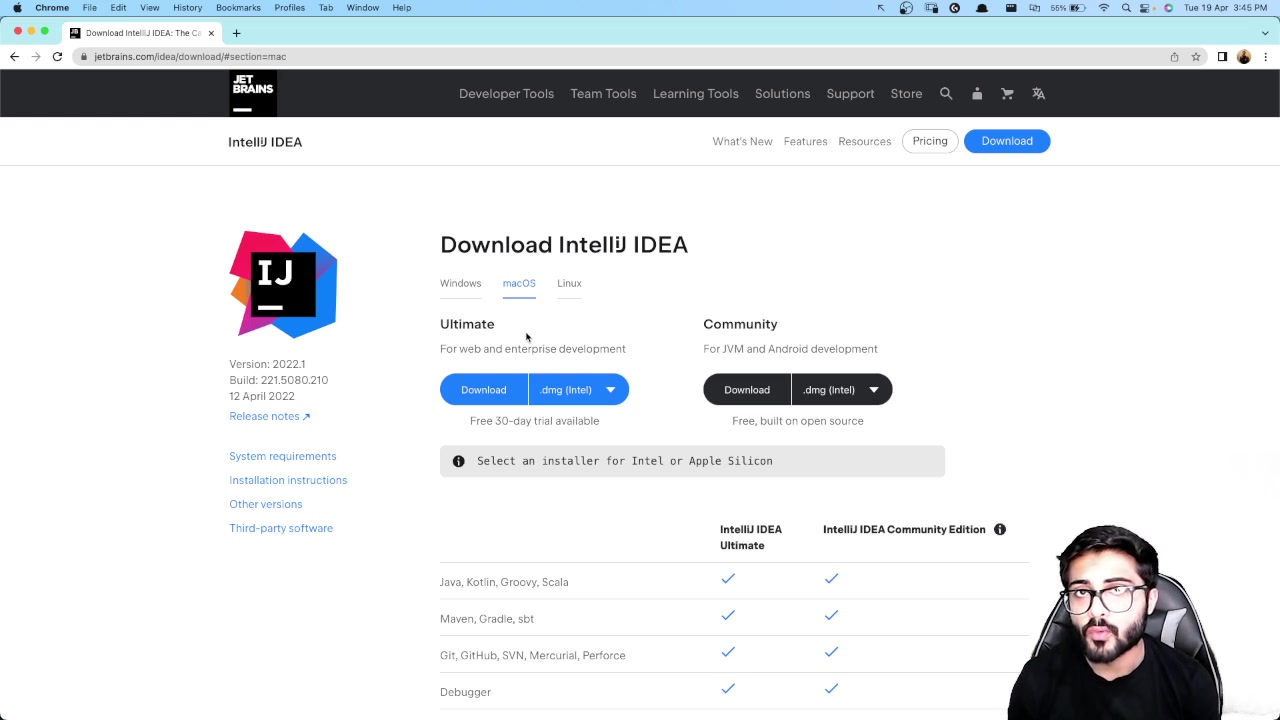Open Support menu
The height and width of the screenshot is (720, 1280).
tap(850, 94)
